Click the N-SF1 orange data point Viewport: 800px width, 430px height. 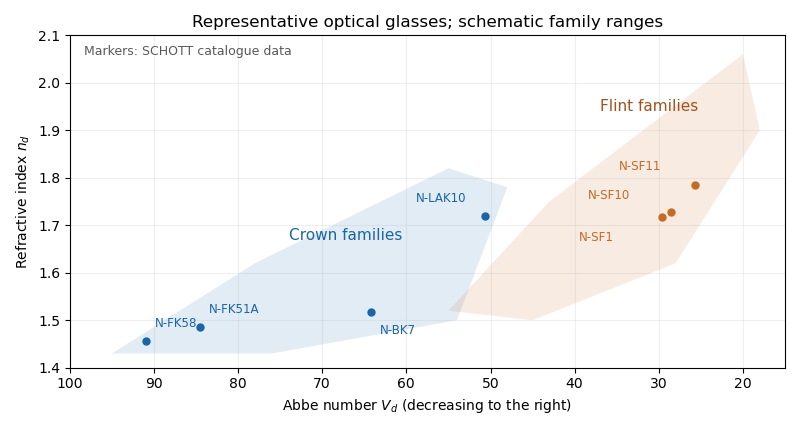pos(662,217)
